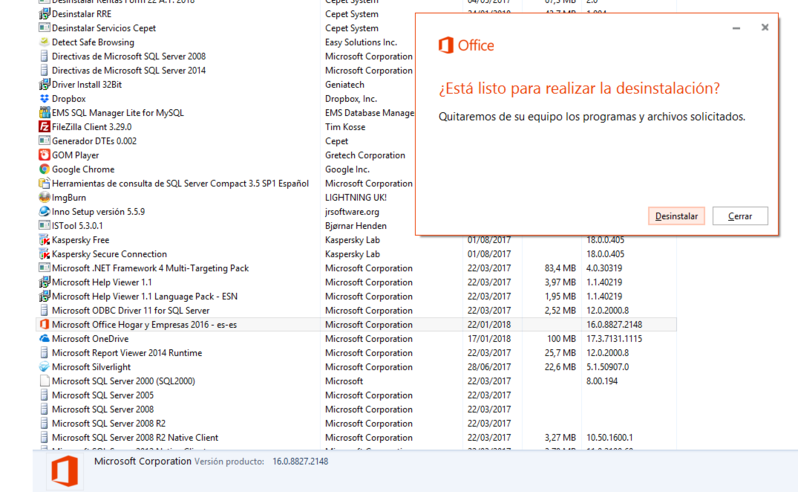This screenshot has height=492, width=798.
Task: Click the Microsoft Help Viewer 1.1 icon
Action: 44,282
